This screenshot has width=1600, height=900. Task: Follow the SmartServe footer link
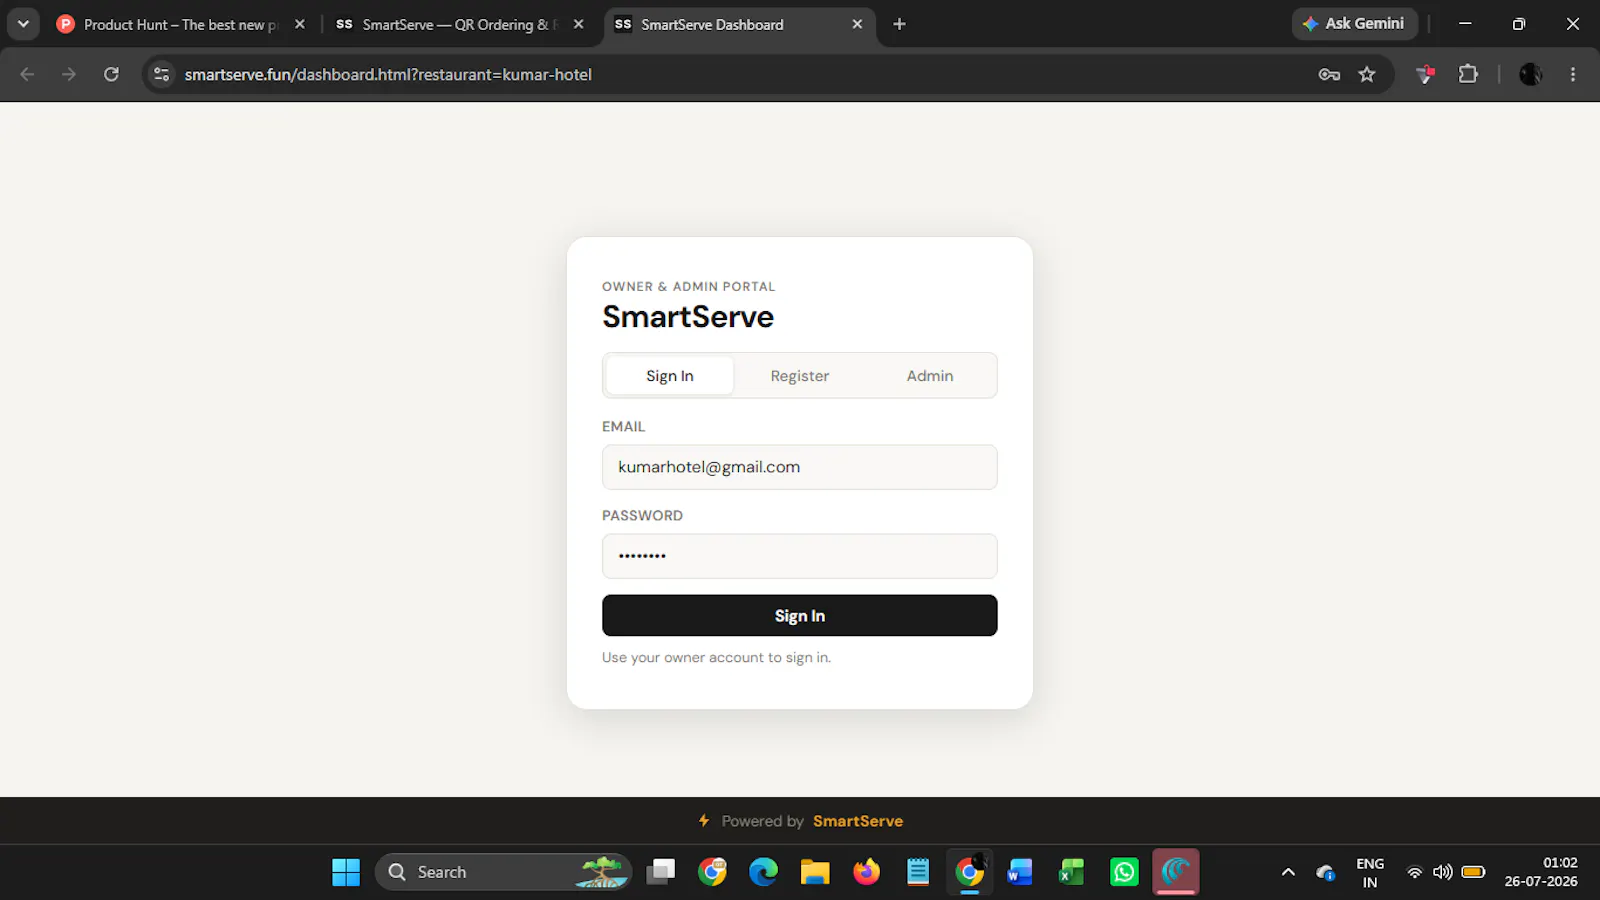point(858,821)
